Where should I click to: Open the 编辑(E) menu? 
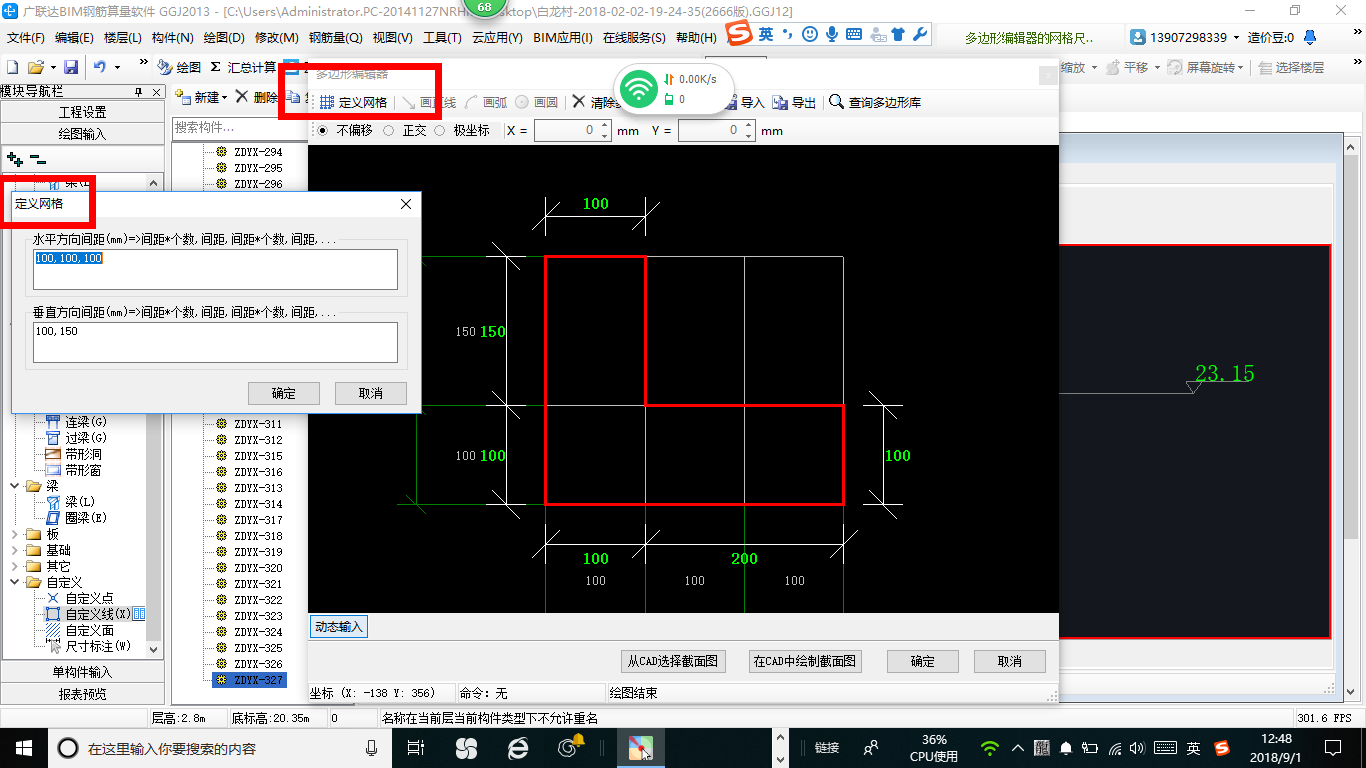[74, 37]
